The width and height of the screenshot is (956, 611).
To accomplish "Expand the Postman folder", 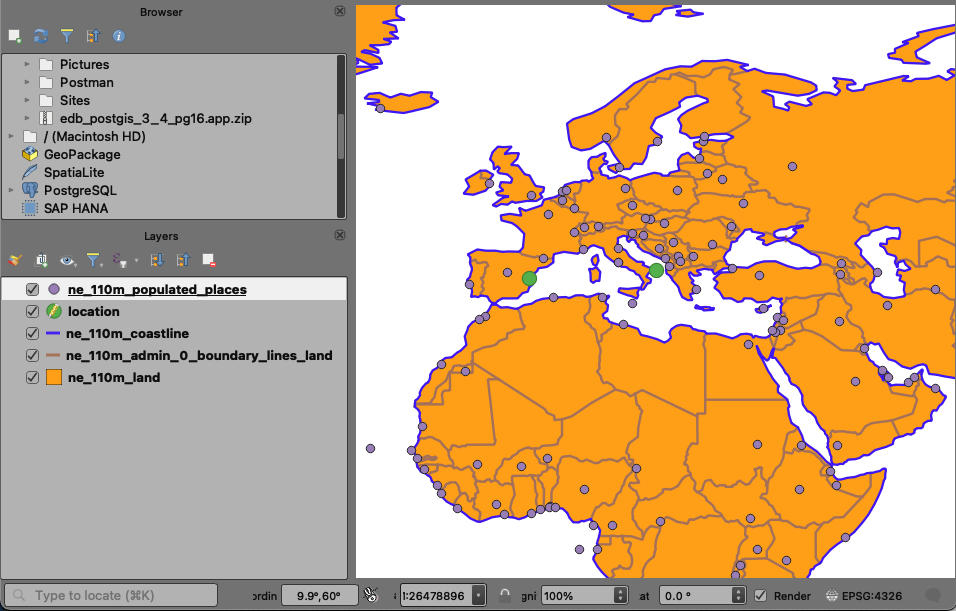I will (x=27, y=82).
